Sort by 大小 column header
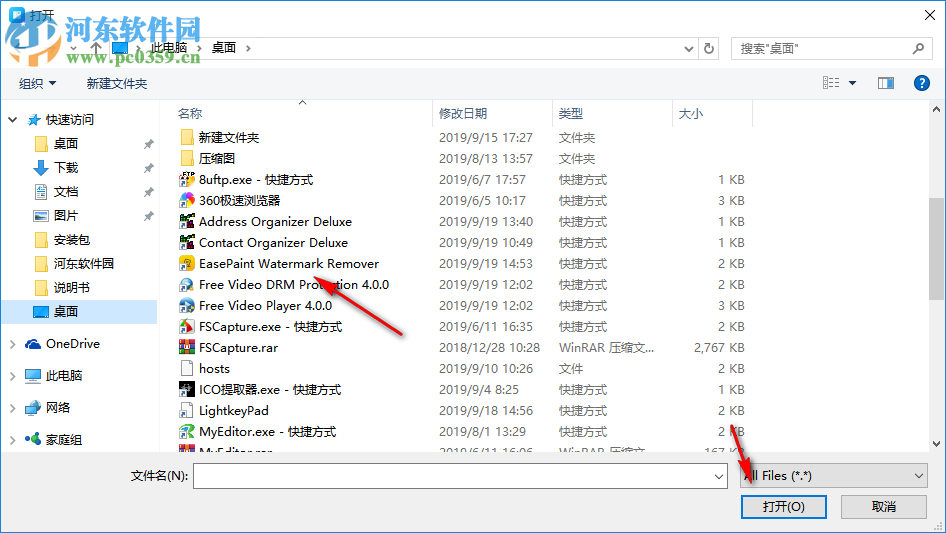Viewport: 946px width, 533px height. click(x=691, y=113)
